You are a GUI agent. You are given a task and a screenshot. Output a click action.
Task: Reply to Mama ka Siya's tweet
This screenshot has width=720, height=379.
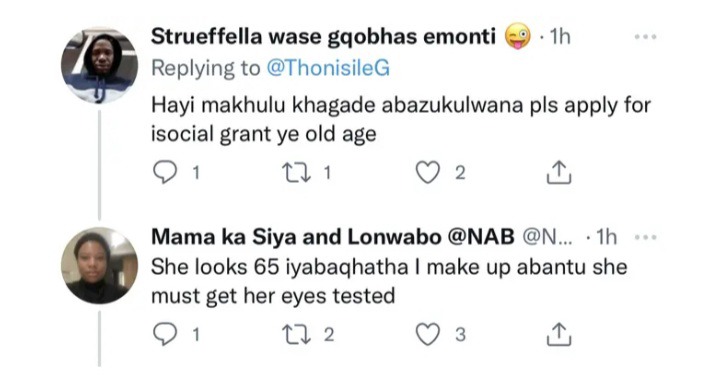(x=164, y=334)
